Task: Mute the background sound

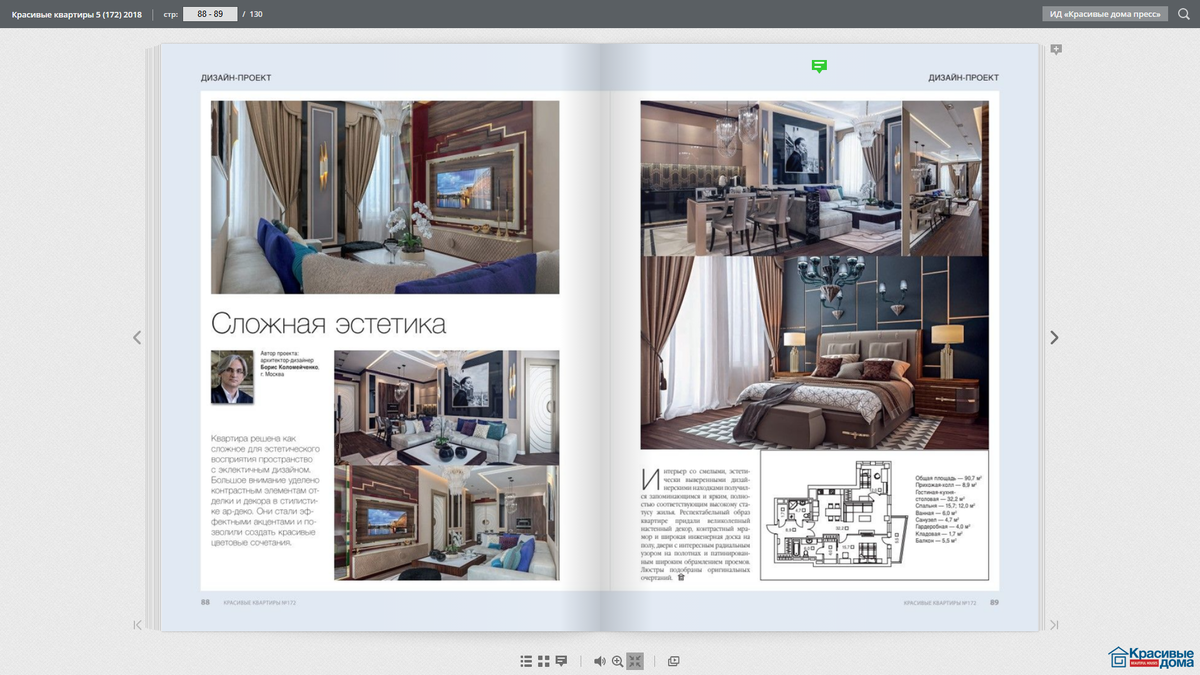Action: tap(600, 661)
